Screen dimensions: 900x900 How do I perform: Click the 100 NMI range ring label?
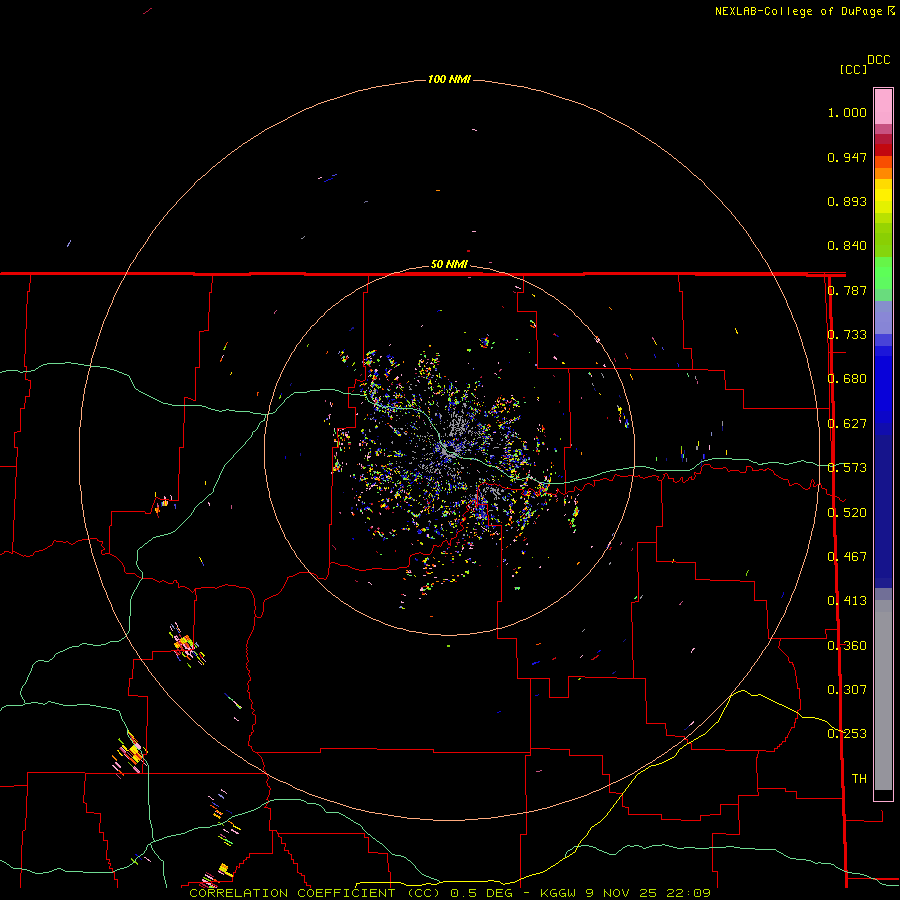449,79
